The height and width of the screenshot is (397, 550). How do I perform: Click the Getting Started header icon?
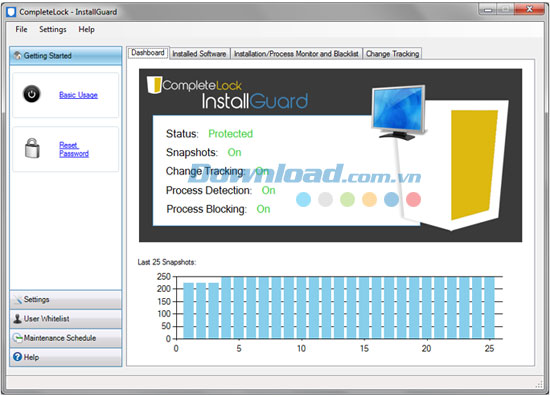pyautogui.click(x=17, y=55)
